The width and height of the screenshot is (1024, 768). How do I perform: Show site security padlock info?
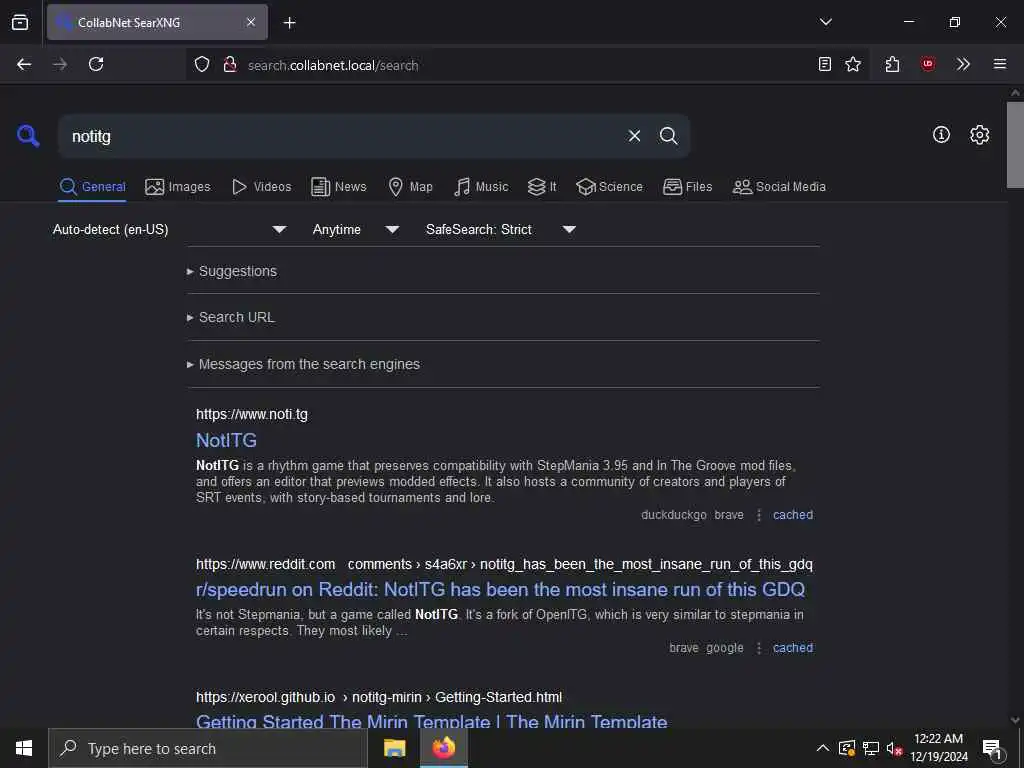pos(230,65)
